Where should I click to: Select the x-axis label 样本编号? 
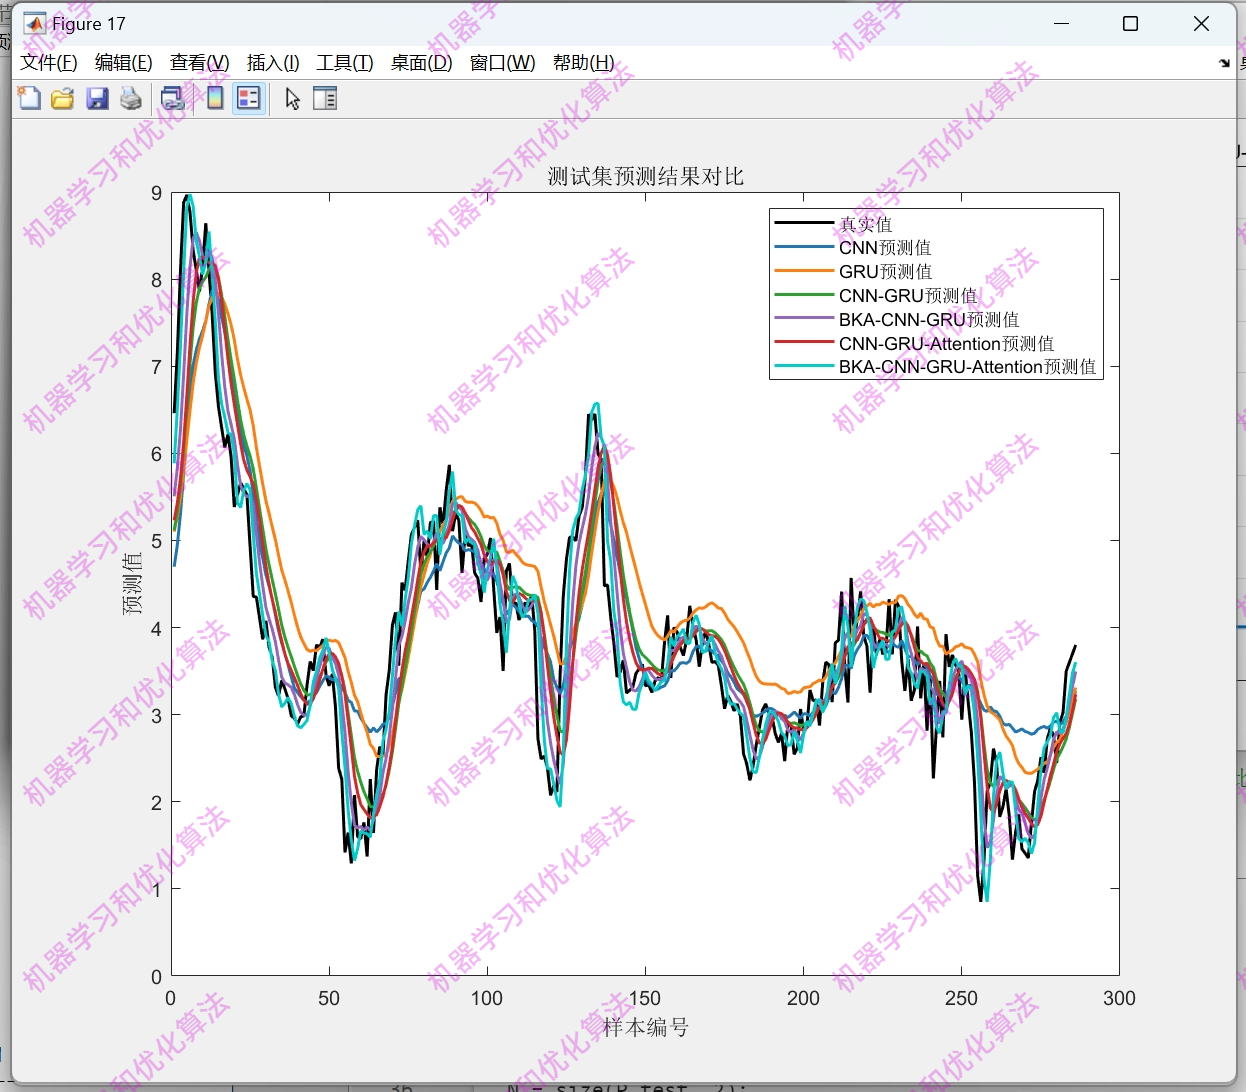[646, 1027]
